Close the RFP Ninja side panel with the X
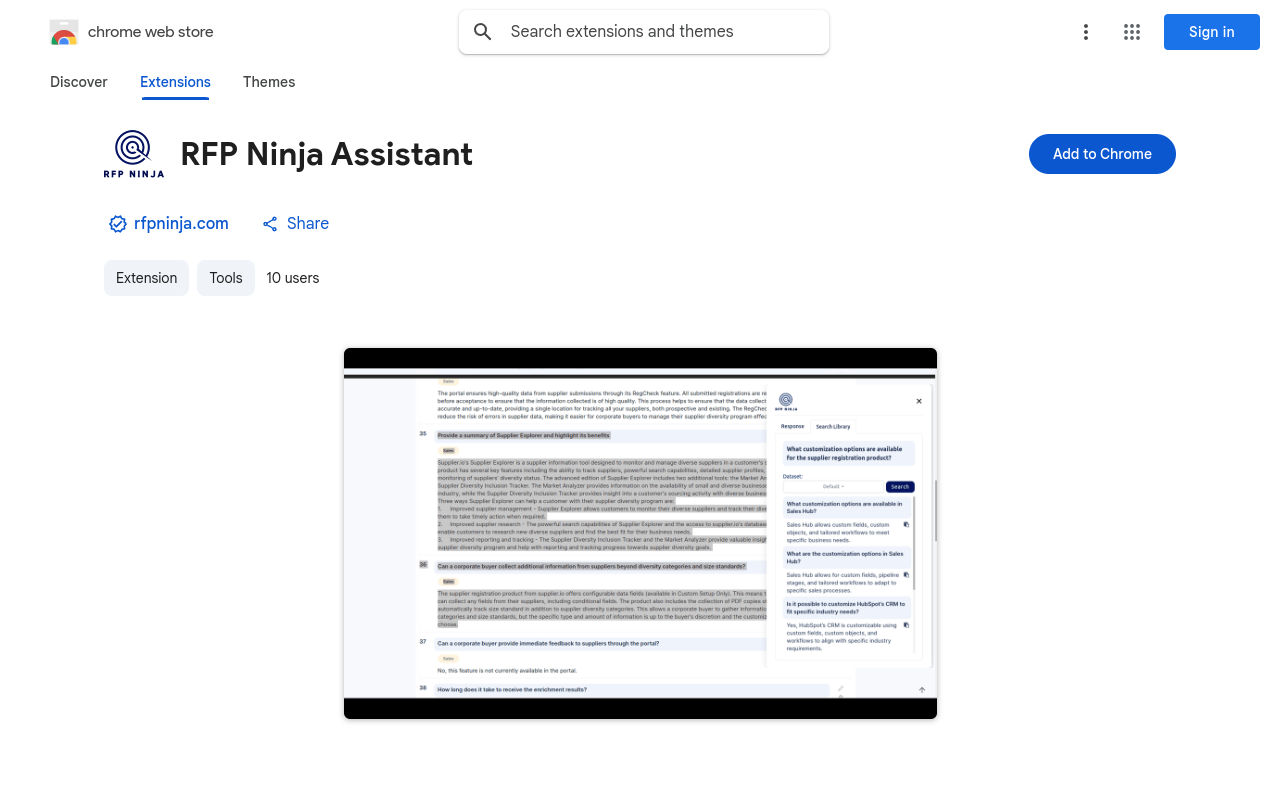The width and height of the screenshot is (1280, 800). coord(919,400)
